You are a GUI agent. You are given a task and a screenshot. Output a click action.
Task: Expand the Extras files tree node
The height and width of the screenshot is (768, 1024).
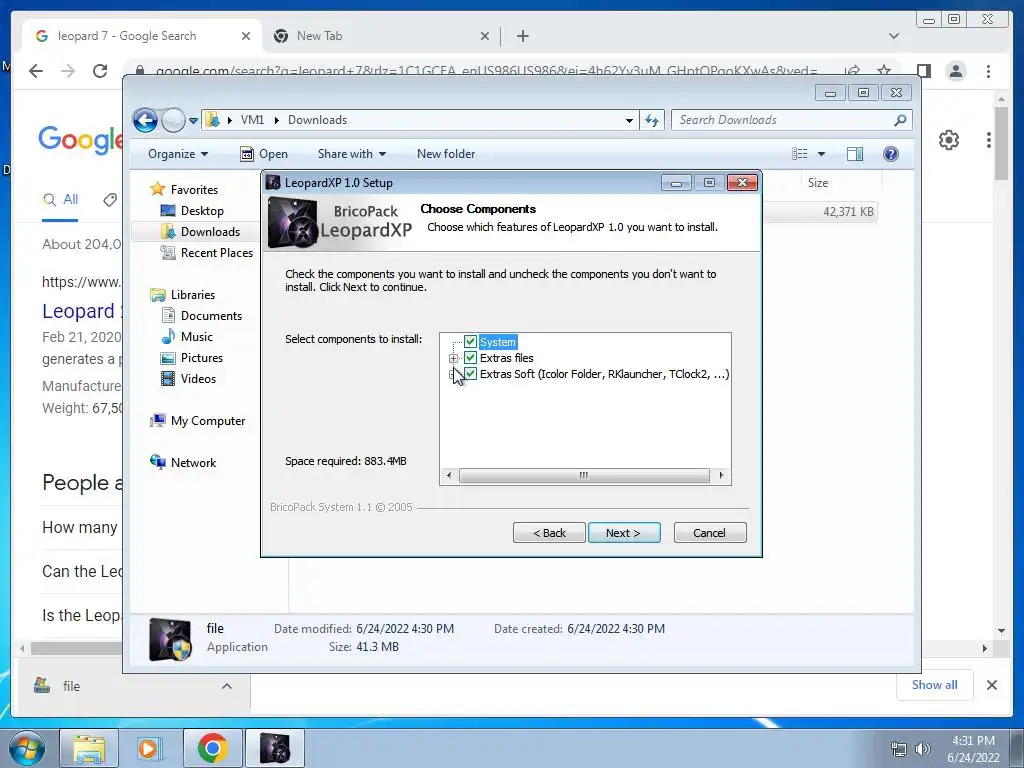(453, 358)
